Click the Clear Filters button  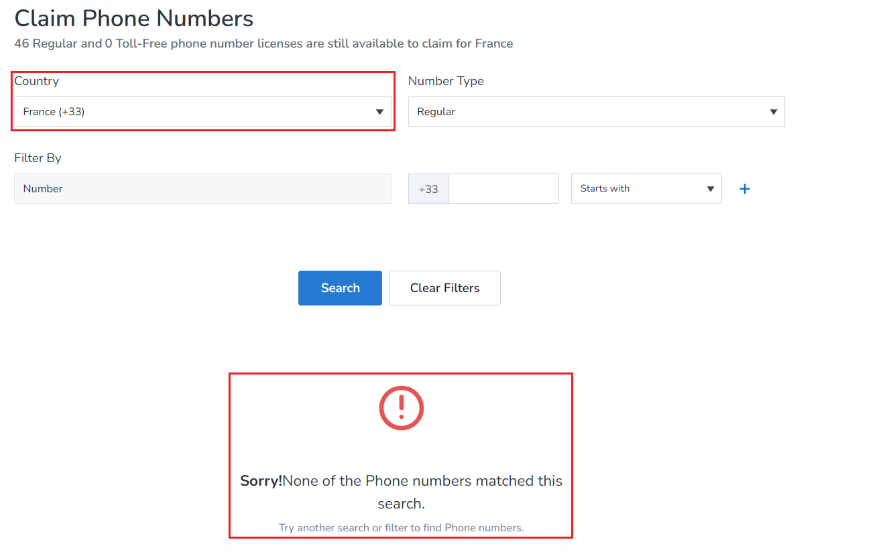point(444,288)
